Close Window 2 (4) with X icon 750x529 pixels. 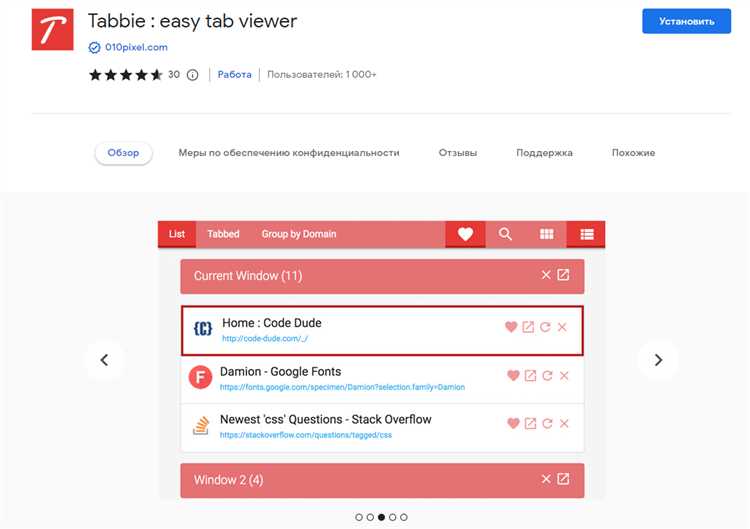point(546,479)
